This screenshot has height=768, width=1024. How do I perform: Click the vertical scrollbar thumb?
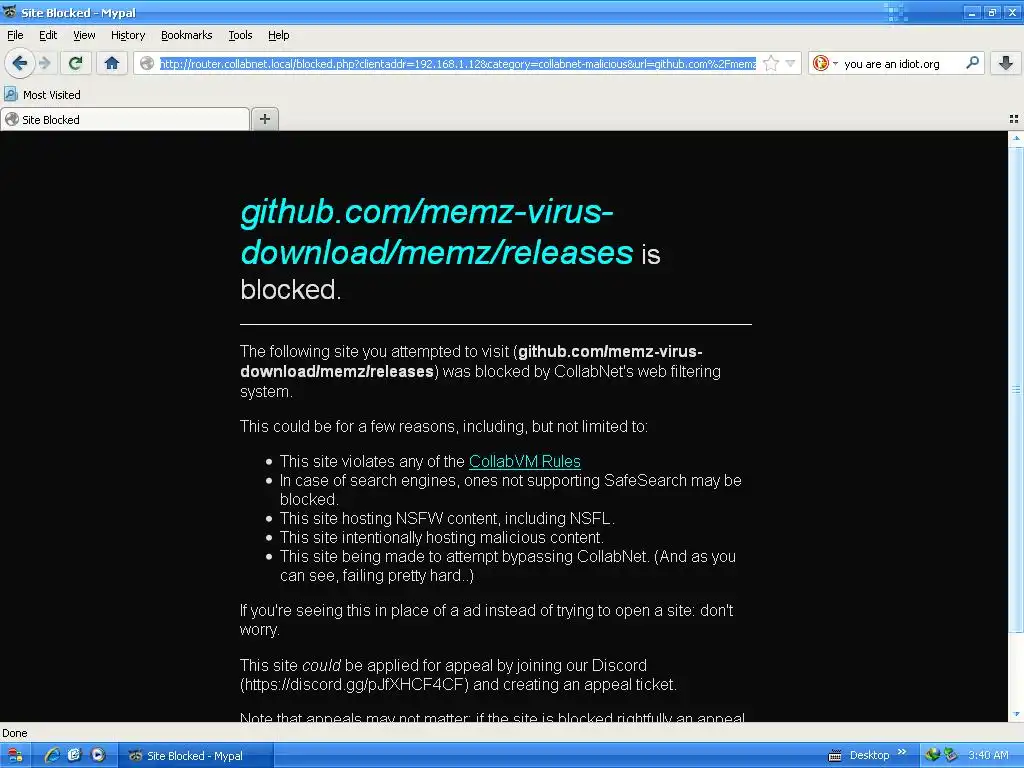click(1016, 389)
